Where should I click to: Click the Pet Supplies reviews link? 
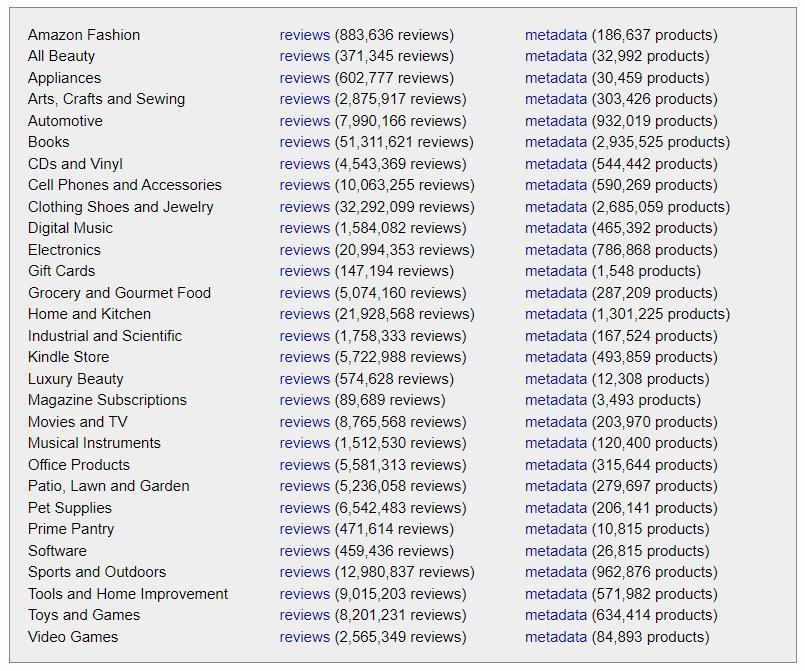pyautogui.click(x=304, y=508)
